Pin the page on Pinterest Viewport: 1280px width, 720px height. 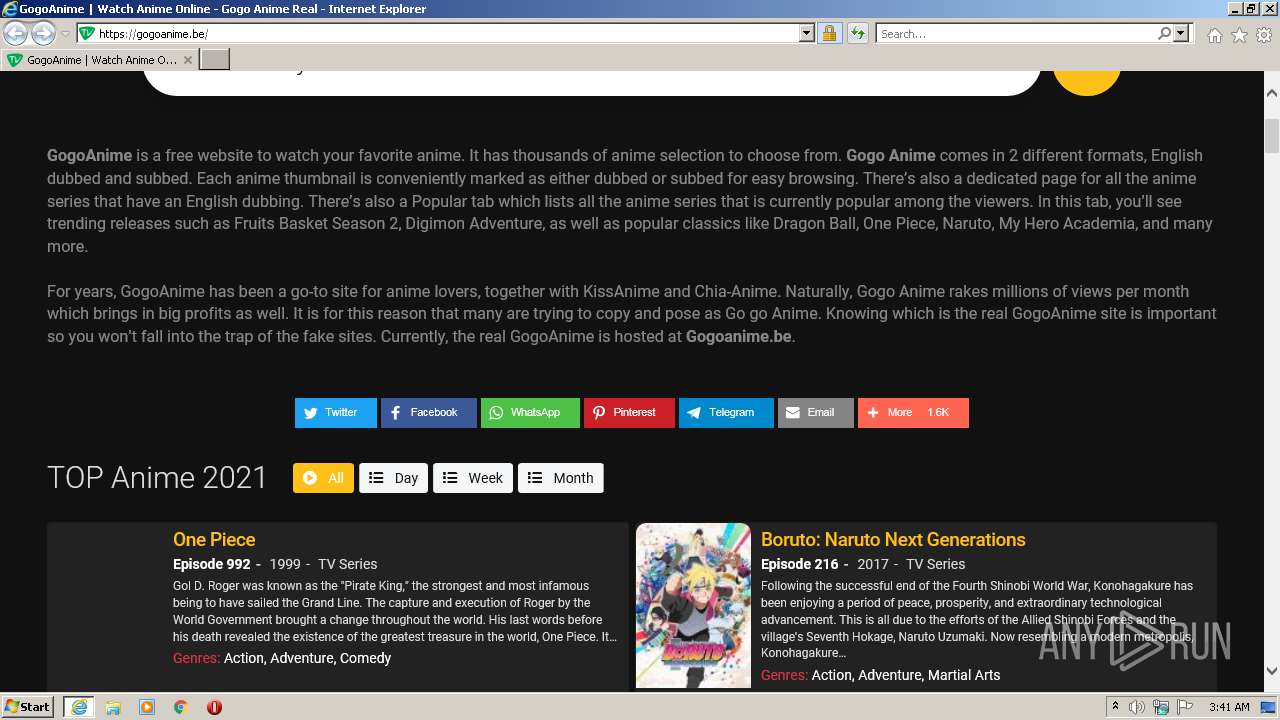click(x=629, y=413)
